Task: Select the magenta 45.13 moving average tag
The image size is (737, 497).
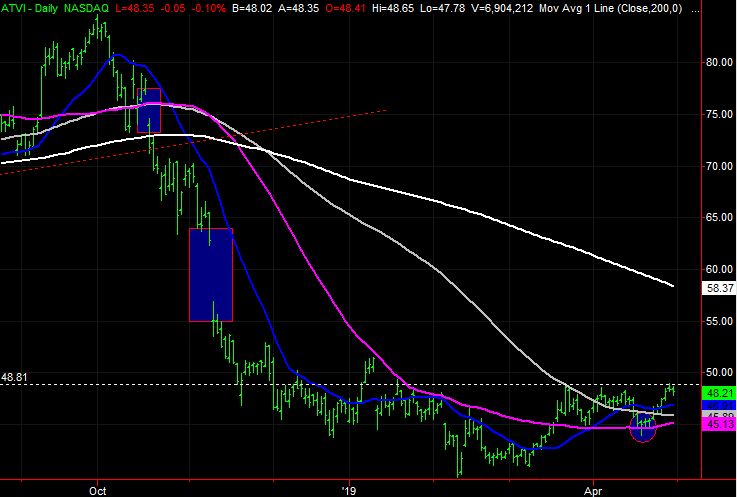Action: coord(719,425)
